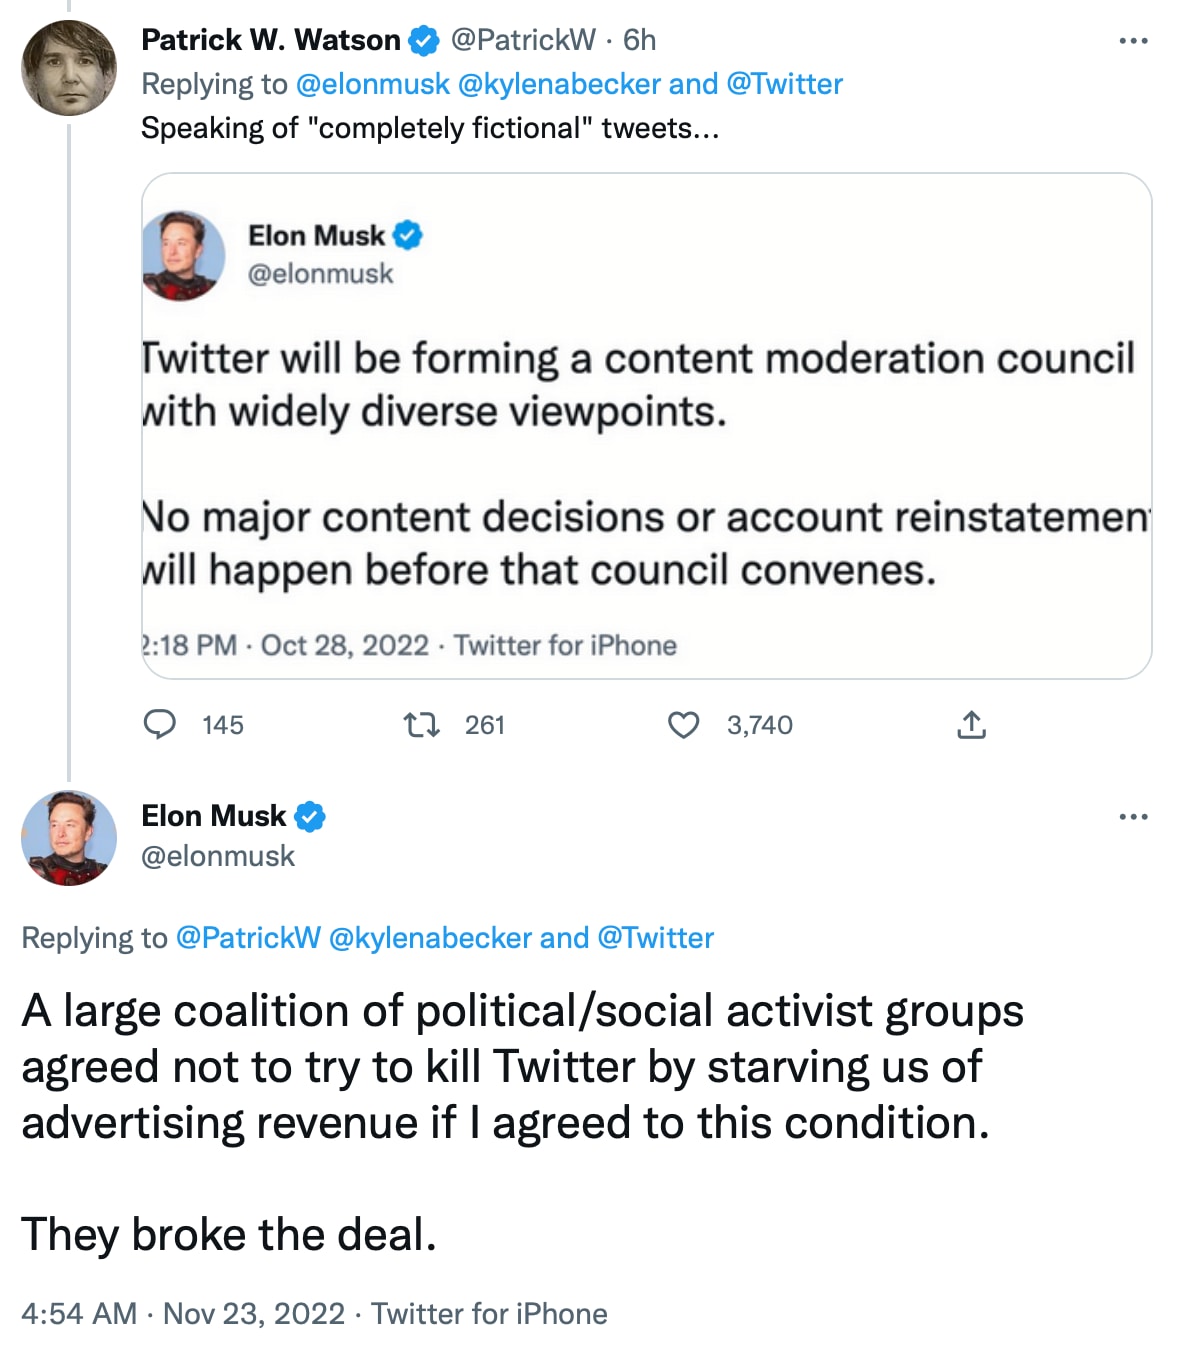Click the Twitter for iPhone source label
Viewport: 1180px width, 1364px height.
click(489, 1313)
